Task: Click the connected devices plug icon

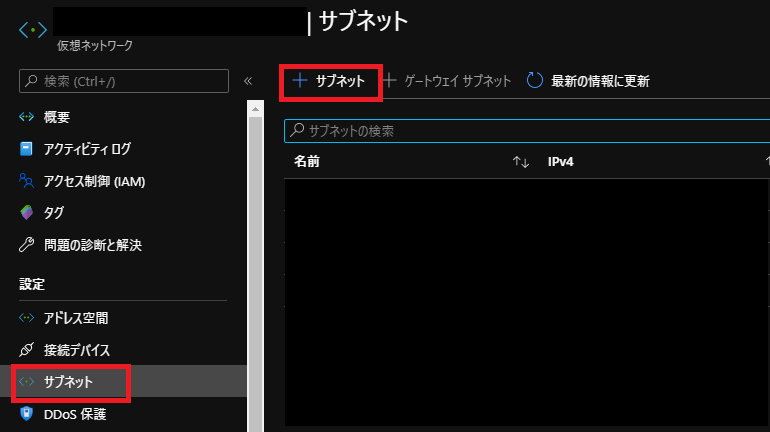Action: pyautogui.click(x=27, y=350)
